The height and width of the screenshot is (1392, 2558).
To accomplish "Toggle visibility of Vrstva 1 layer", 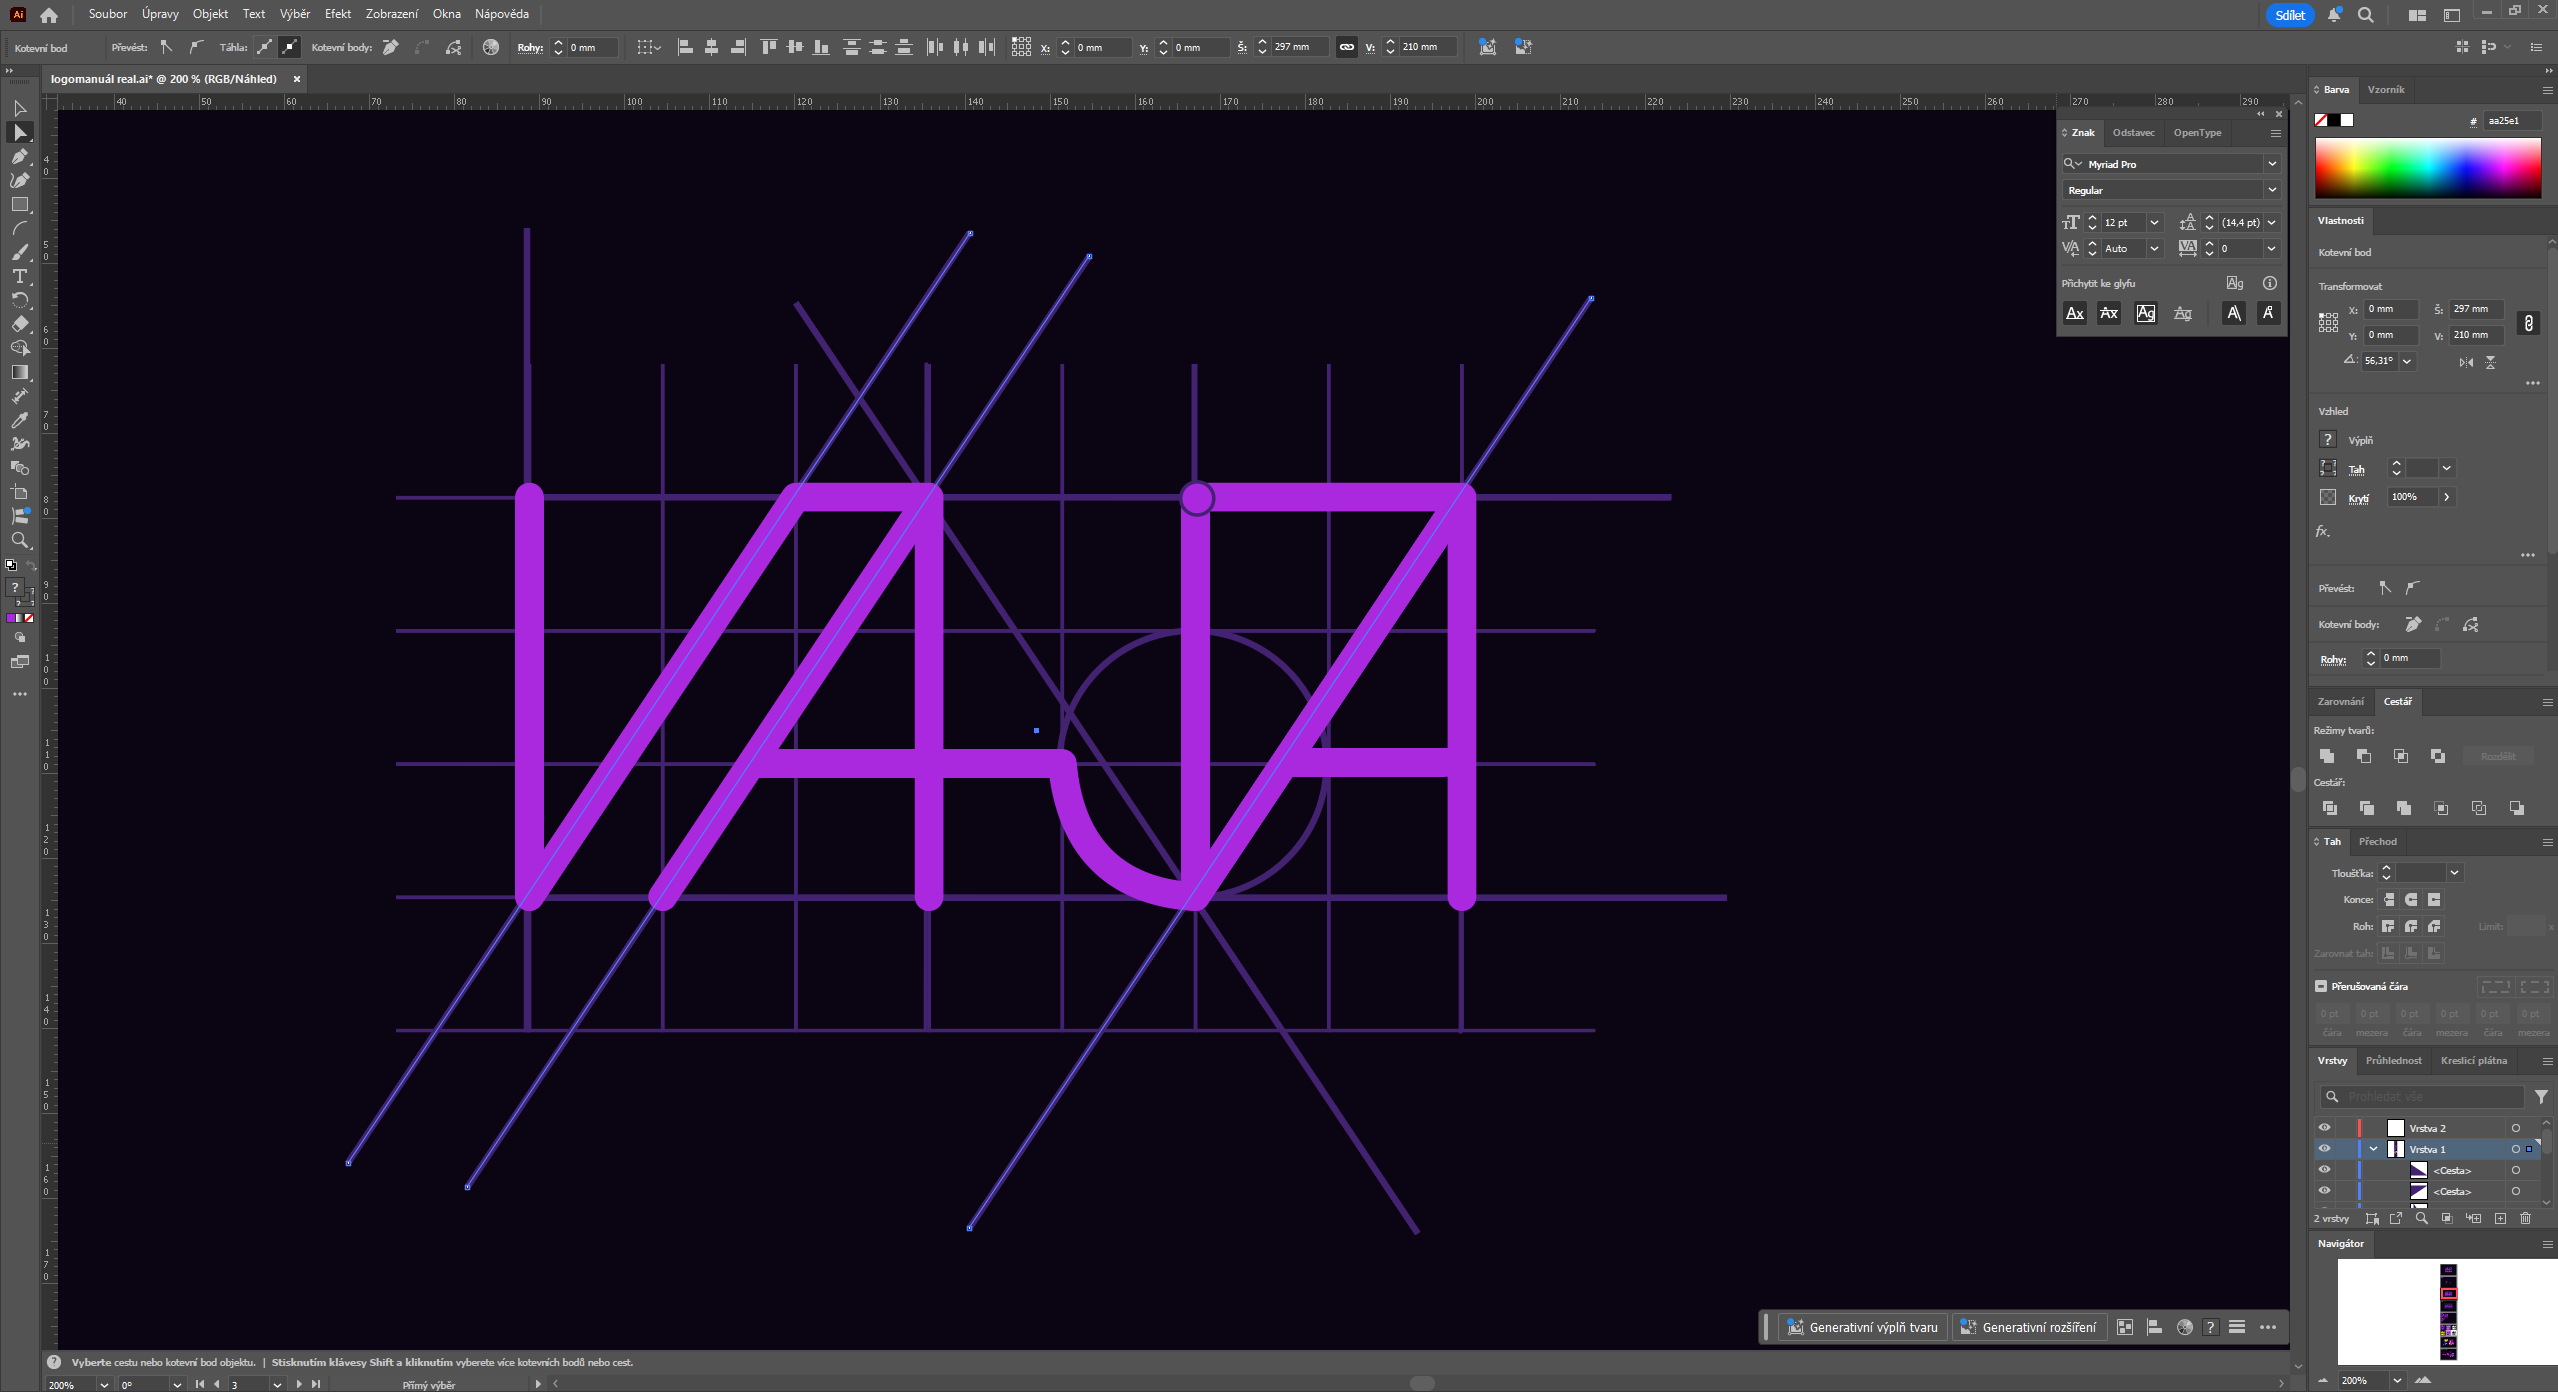I will pos(2325,1149).
